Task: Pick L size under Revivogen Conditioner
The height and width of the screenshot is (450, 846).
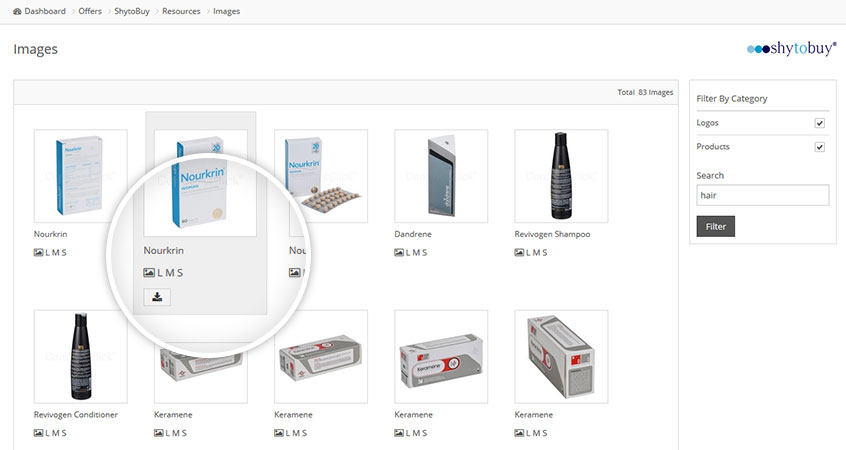Action: coord(48,433)
